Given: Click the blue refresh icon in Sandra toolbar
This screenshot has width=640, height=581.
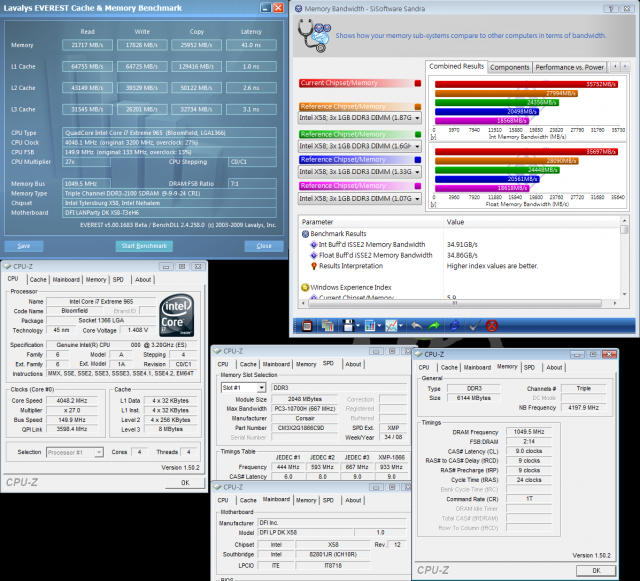Looking at the screenshot, I should [x=454, y=326].
